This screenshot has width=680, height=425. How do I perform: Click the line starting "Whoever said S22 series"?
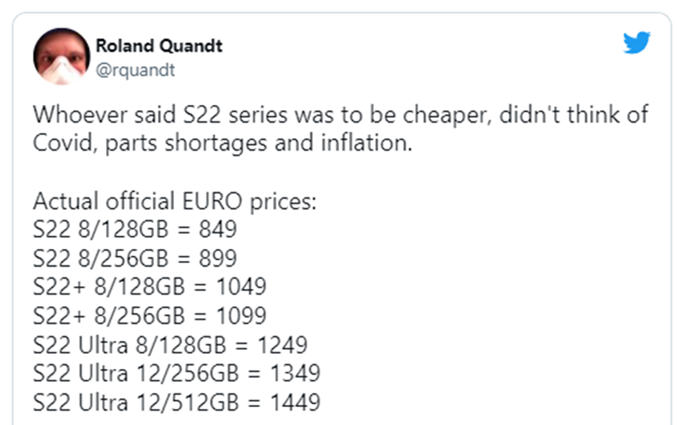(x=340, y=115)
